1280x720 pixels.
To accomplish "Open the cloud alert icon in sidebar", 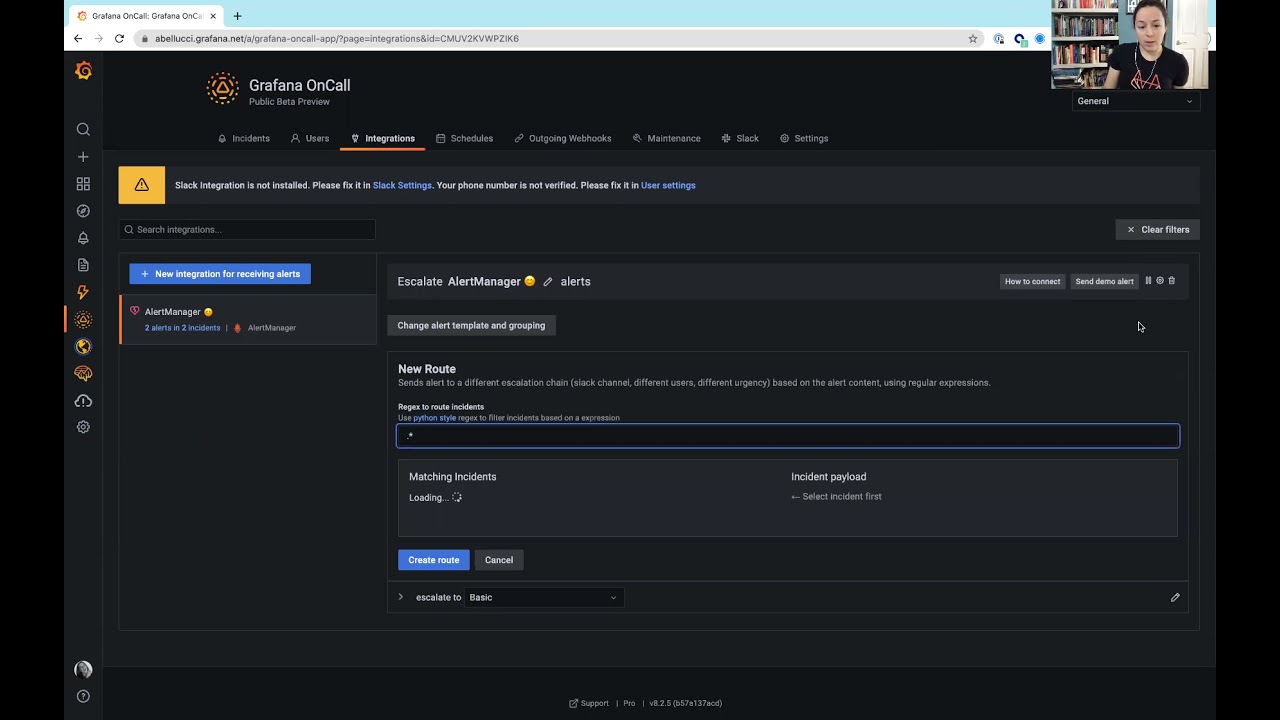I will 83,401.
